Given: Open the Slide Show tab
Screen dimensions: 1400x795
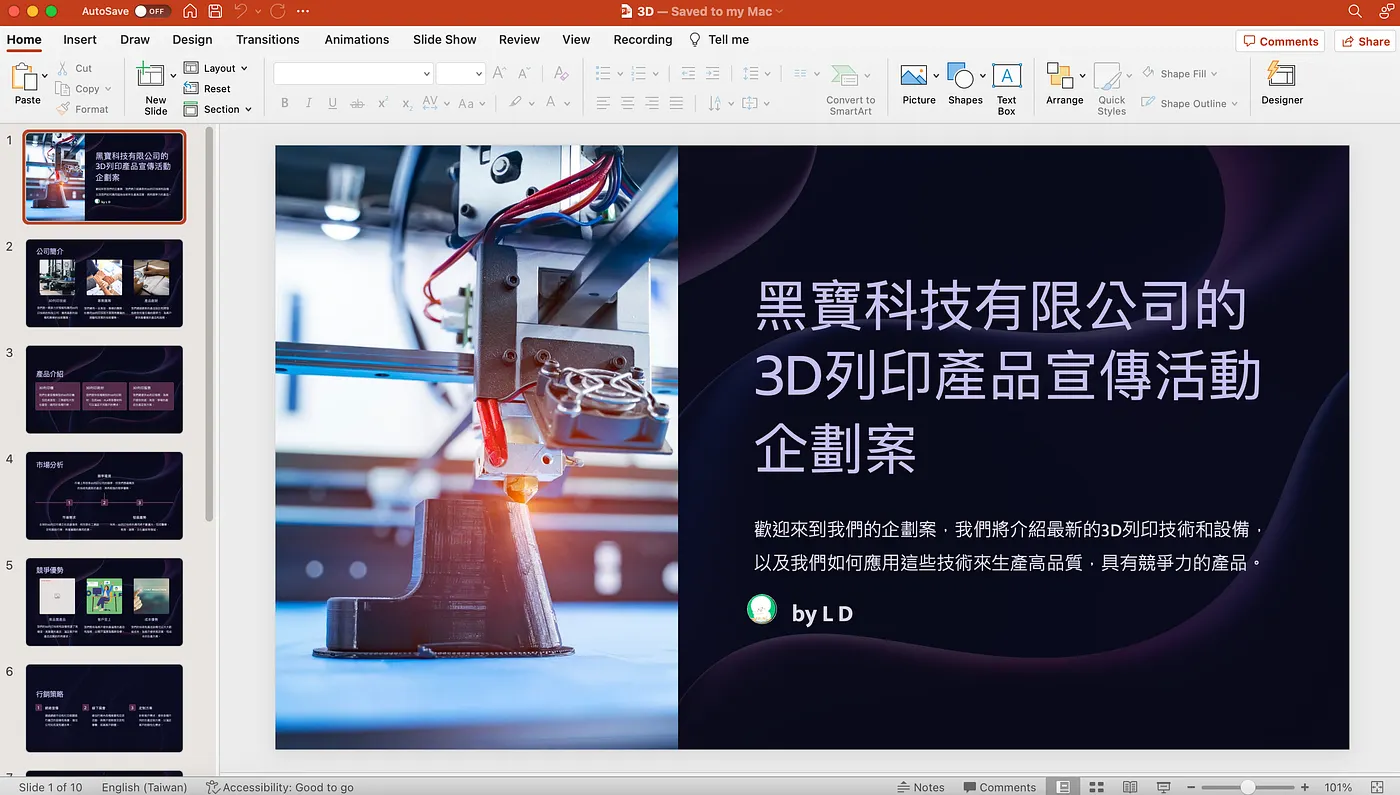Looking at the screenshot, I should (x=445, y=39).
